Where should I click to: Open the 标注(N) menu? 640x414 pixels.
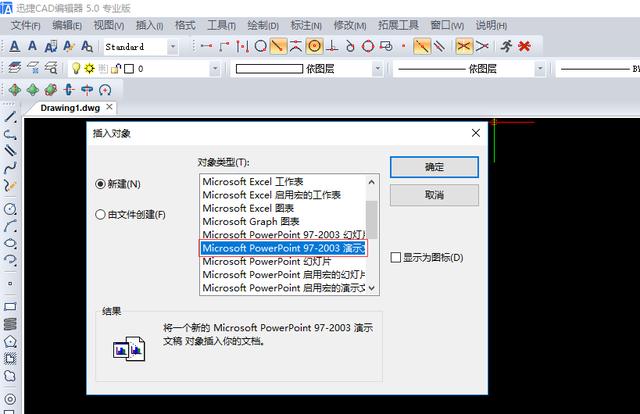[x=306, y=25]
